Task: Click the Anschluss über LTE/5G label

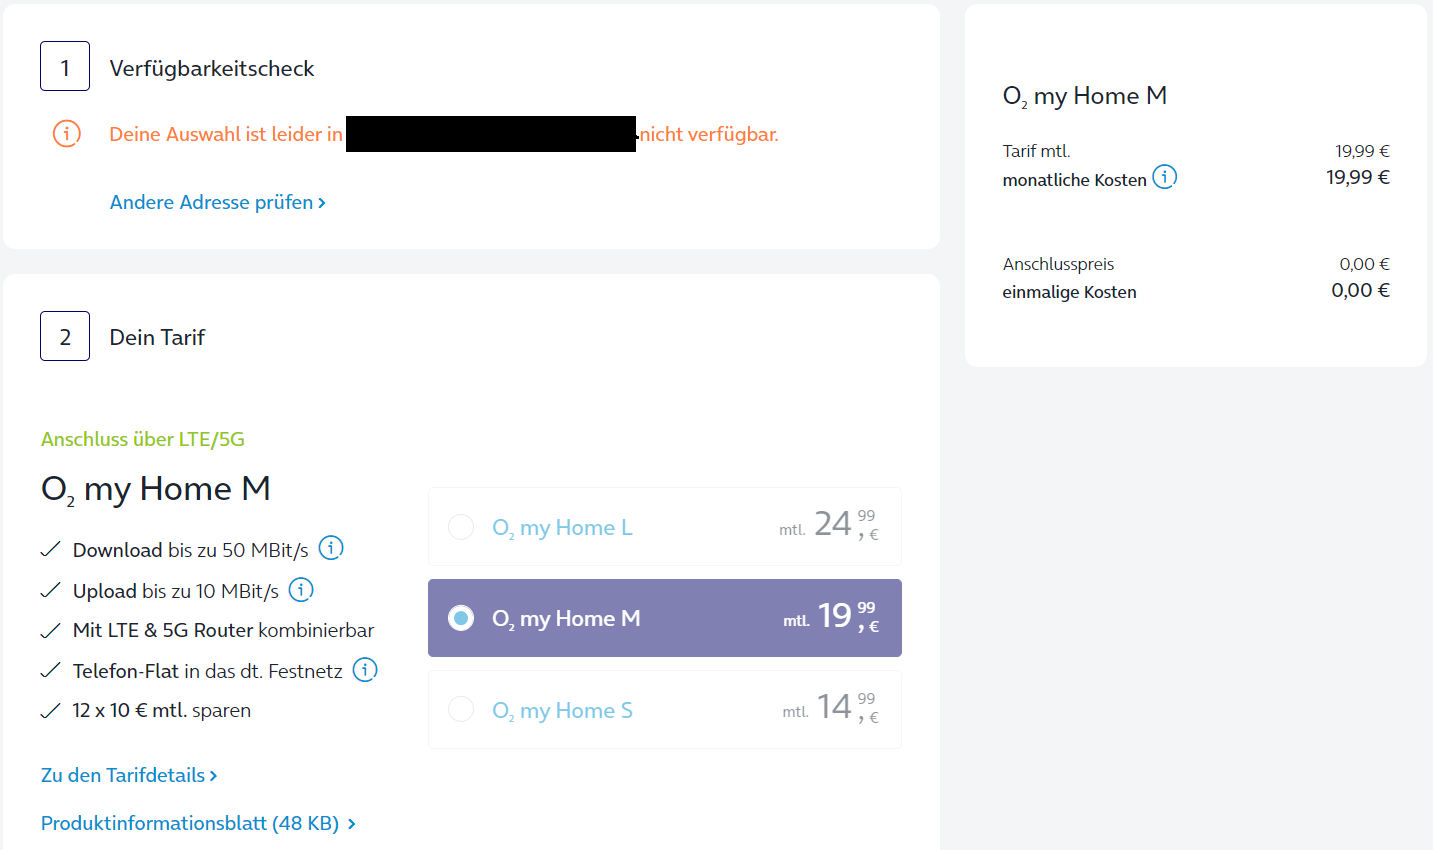Action: (143, 439)
